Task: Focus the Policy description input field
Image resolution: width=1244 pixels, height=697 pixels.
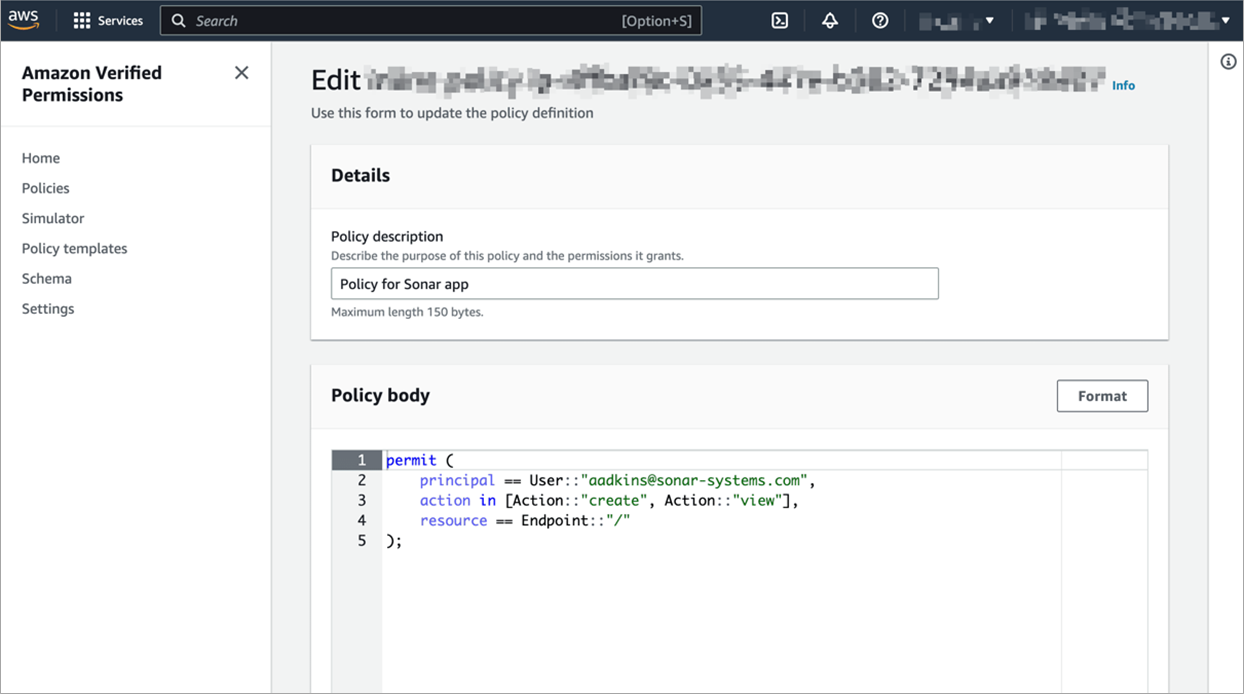Action: (x=635, y=284)
